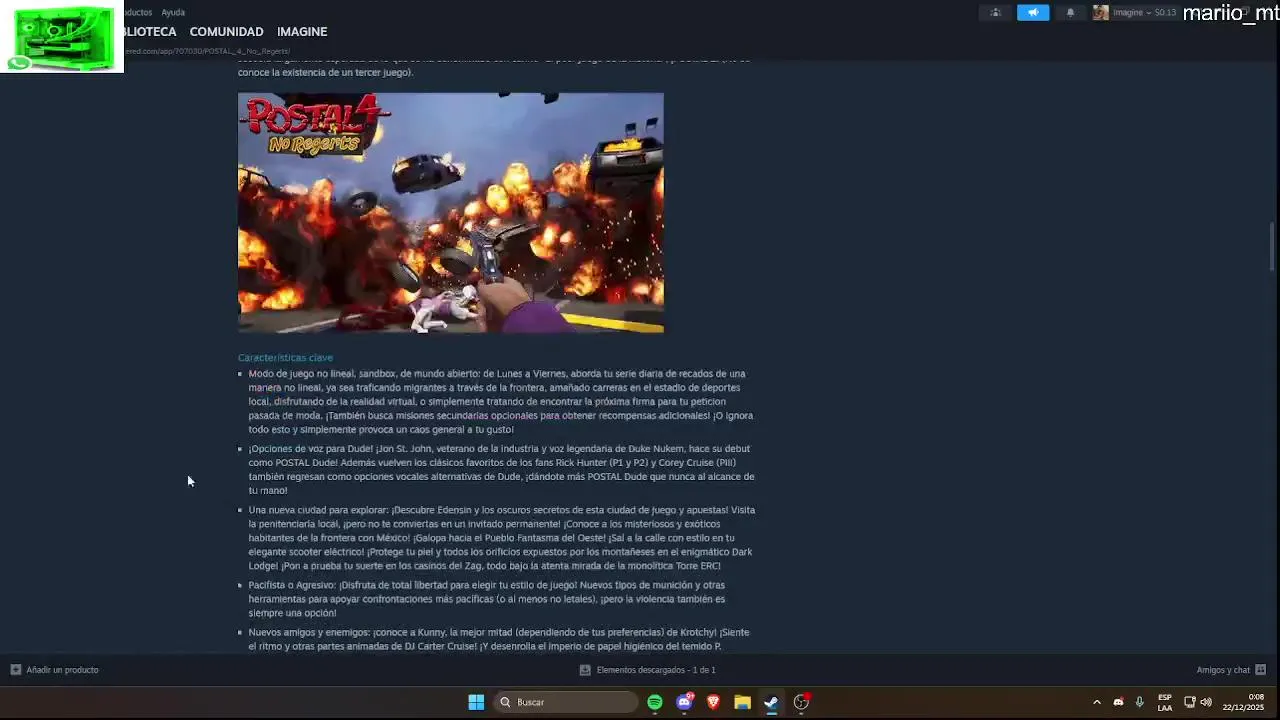Open the notifications bell

click(1070, 13)
